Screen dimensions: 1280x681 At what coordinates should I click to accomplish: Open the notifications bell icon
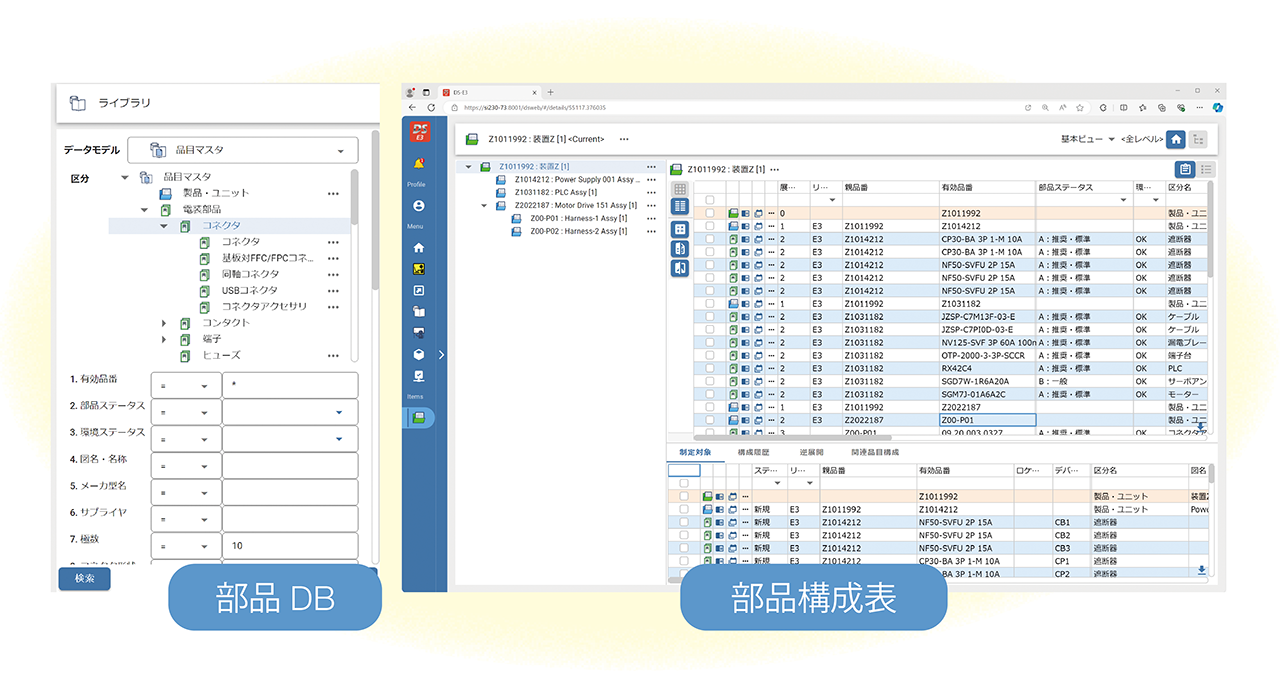click(x=418, y=163)
